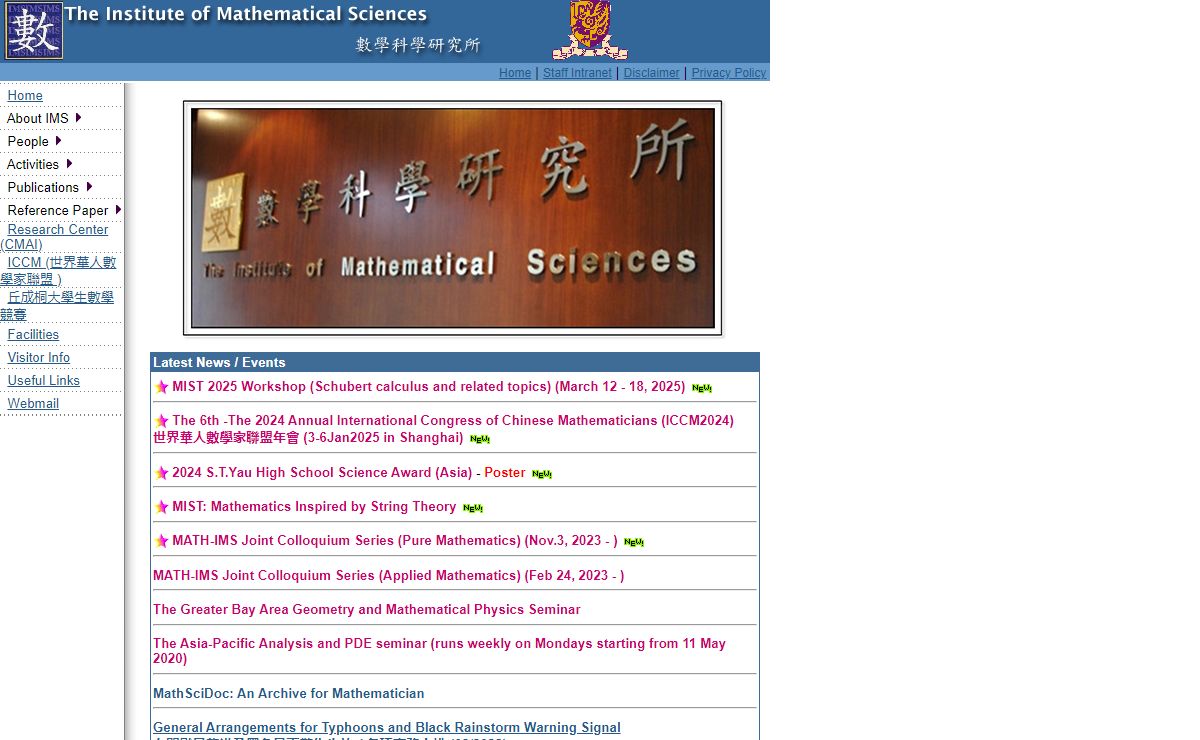The image size is (1200, 740).
Task: Open ICCM 世界華人數學家聯盟 sidebar link
Action: [x=58, y=270]
